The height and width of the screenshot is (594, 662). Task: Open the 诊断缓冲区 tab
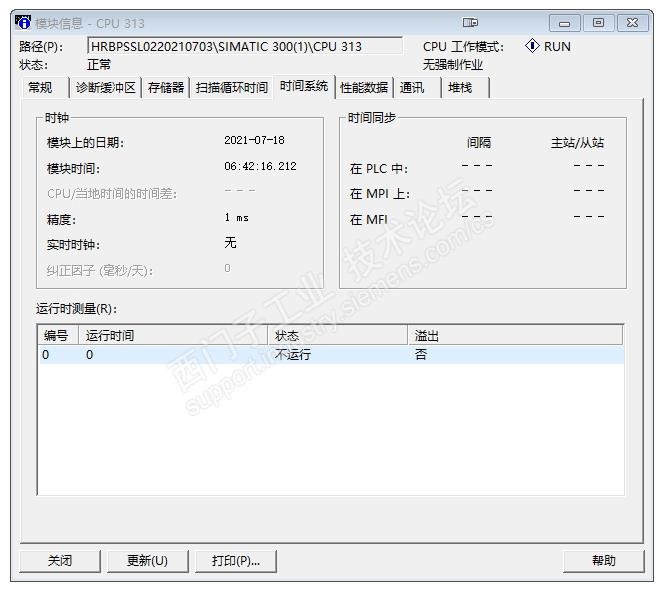click(106, 87)
